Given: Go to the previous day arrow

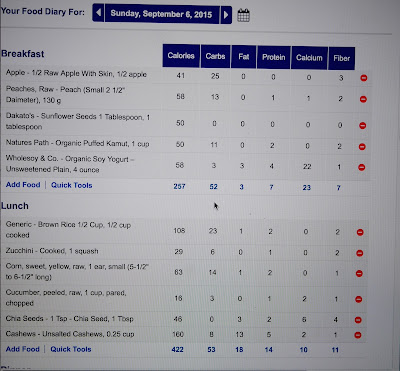Looking at the screenshot, I should click(98, 13).
